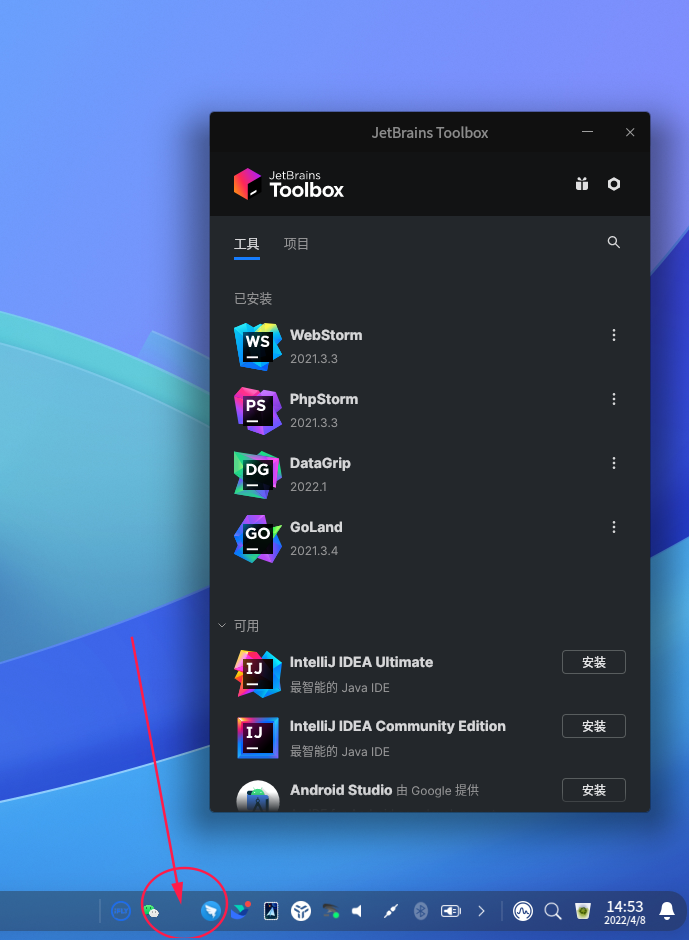This screenshot has width=689, height=940.
Task: Click the DataGrip version 2022.1
Action: point(308,486)
